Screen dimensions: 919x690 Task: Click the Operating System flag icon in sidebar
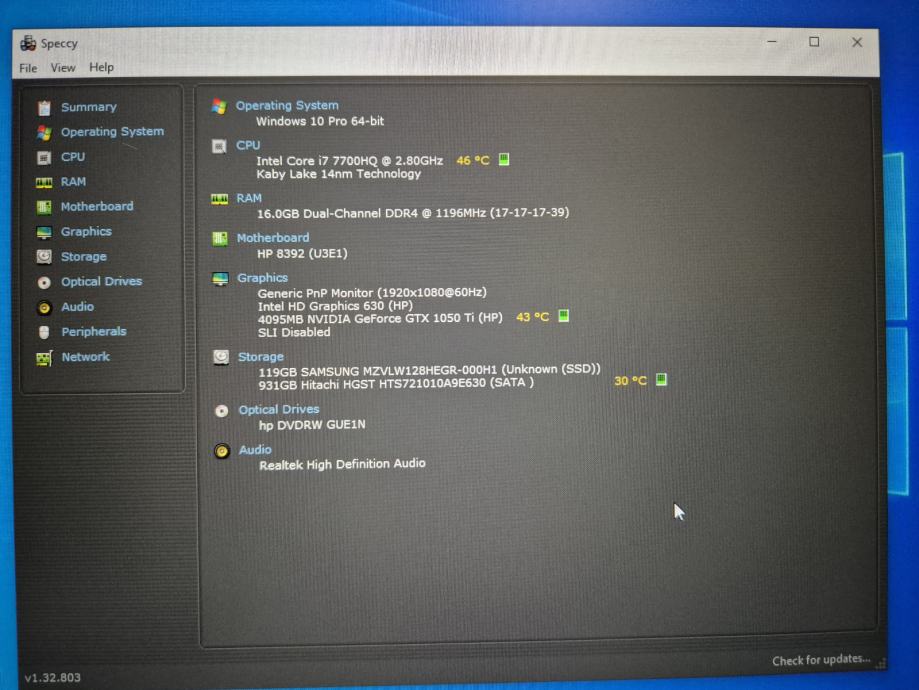[x=45, y=132]
